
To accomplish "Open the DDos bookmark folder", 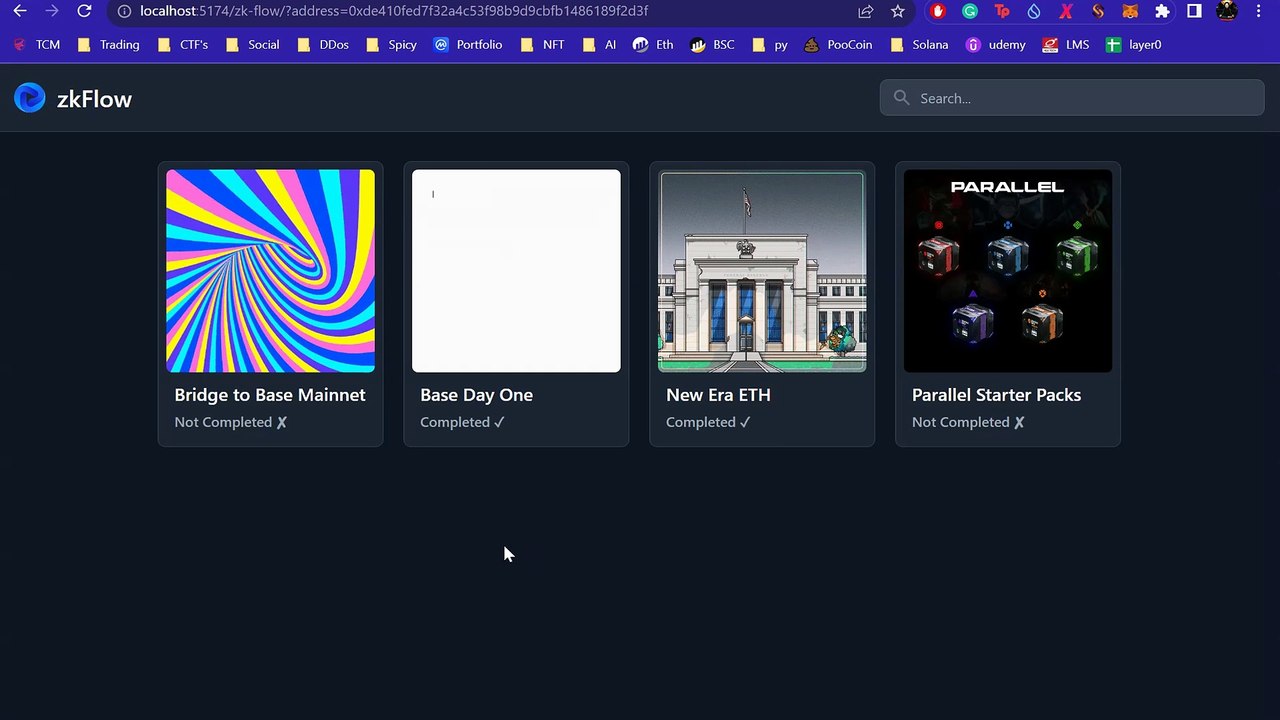I will pos(322,45).
